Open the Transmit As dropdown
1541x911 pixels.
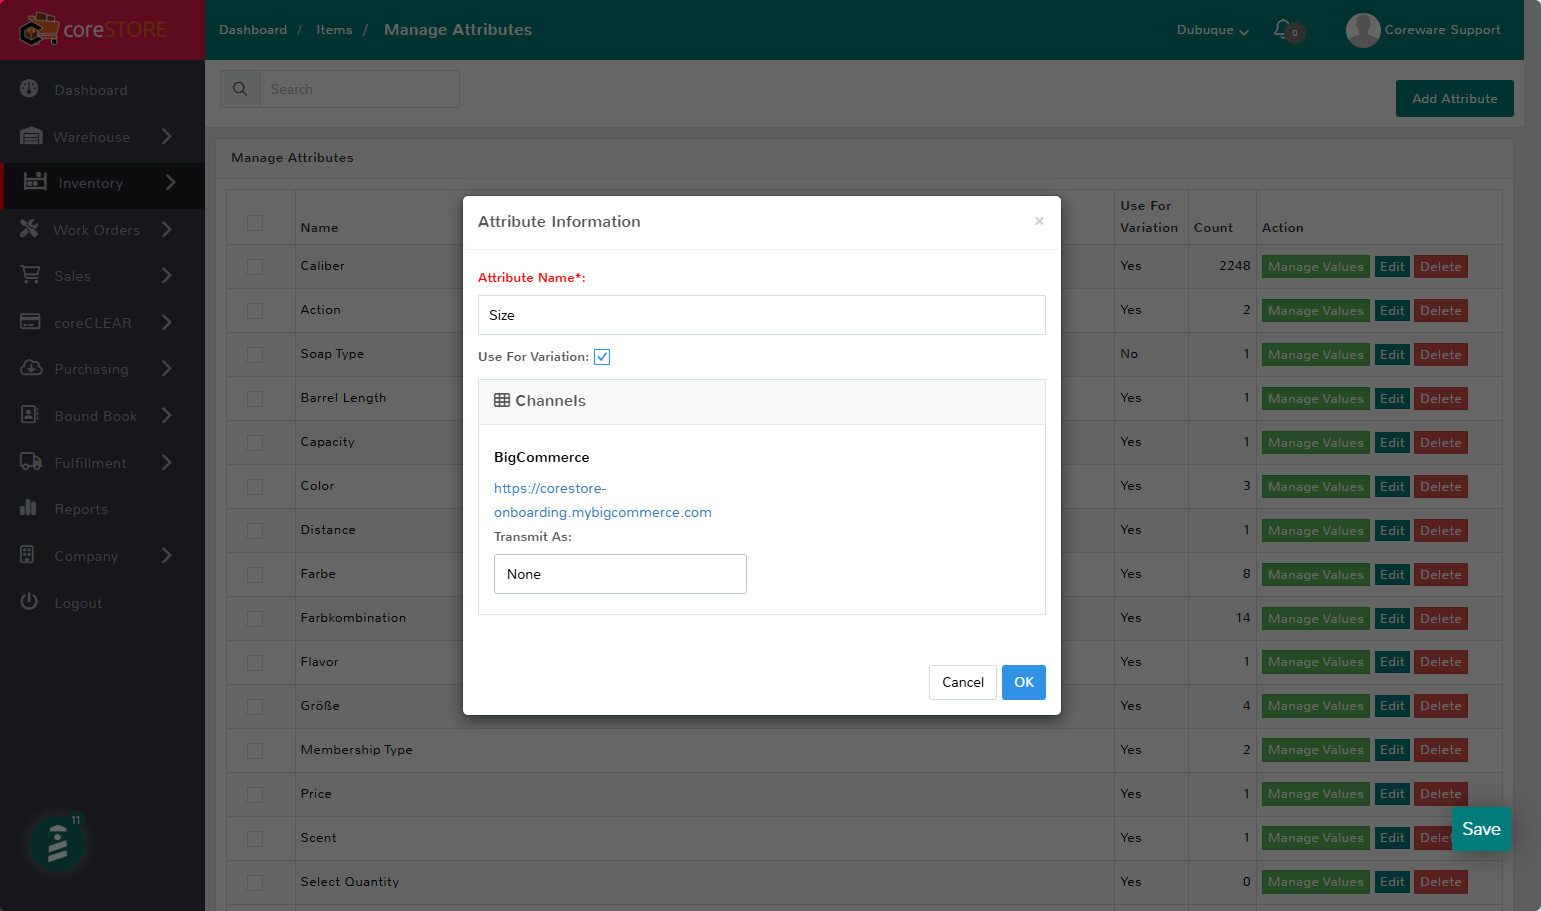click(x=620, y=574)
